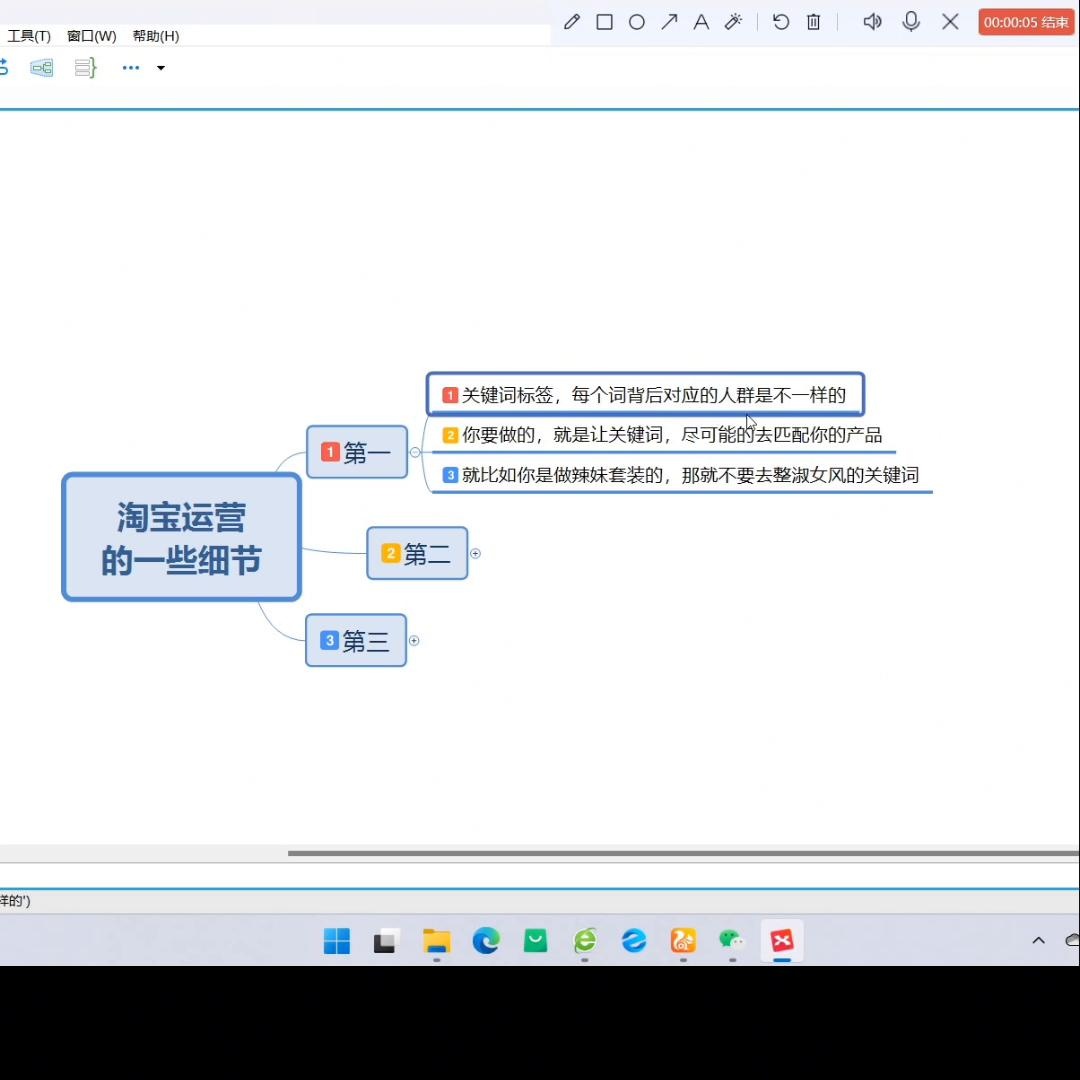Click priority 2 marker on 你要做的 subtopic
The width and height of the screenshot is (1080, 1080).
450,435
